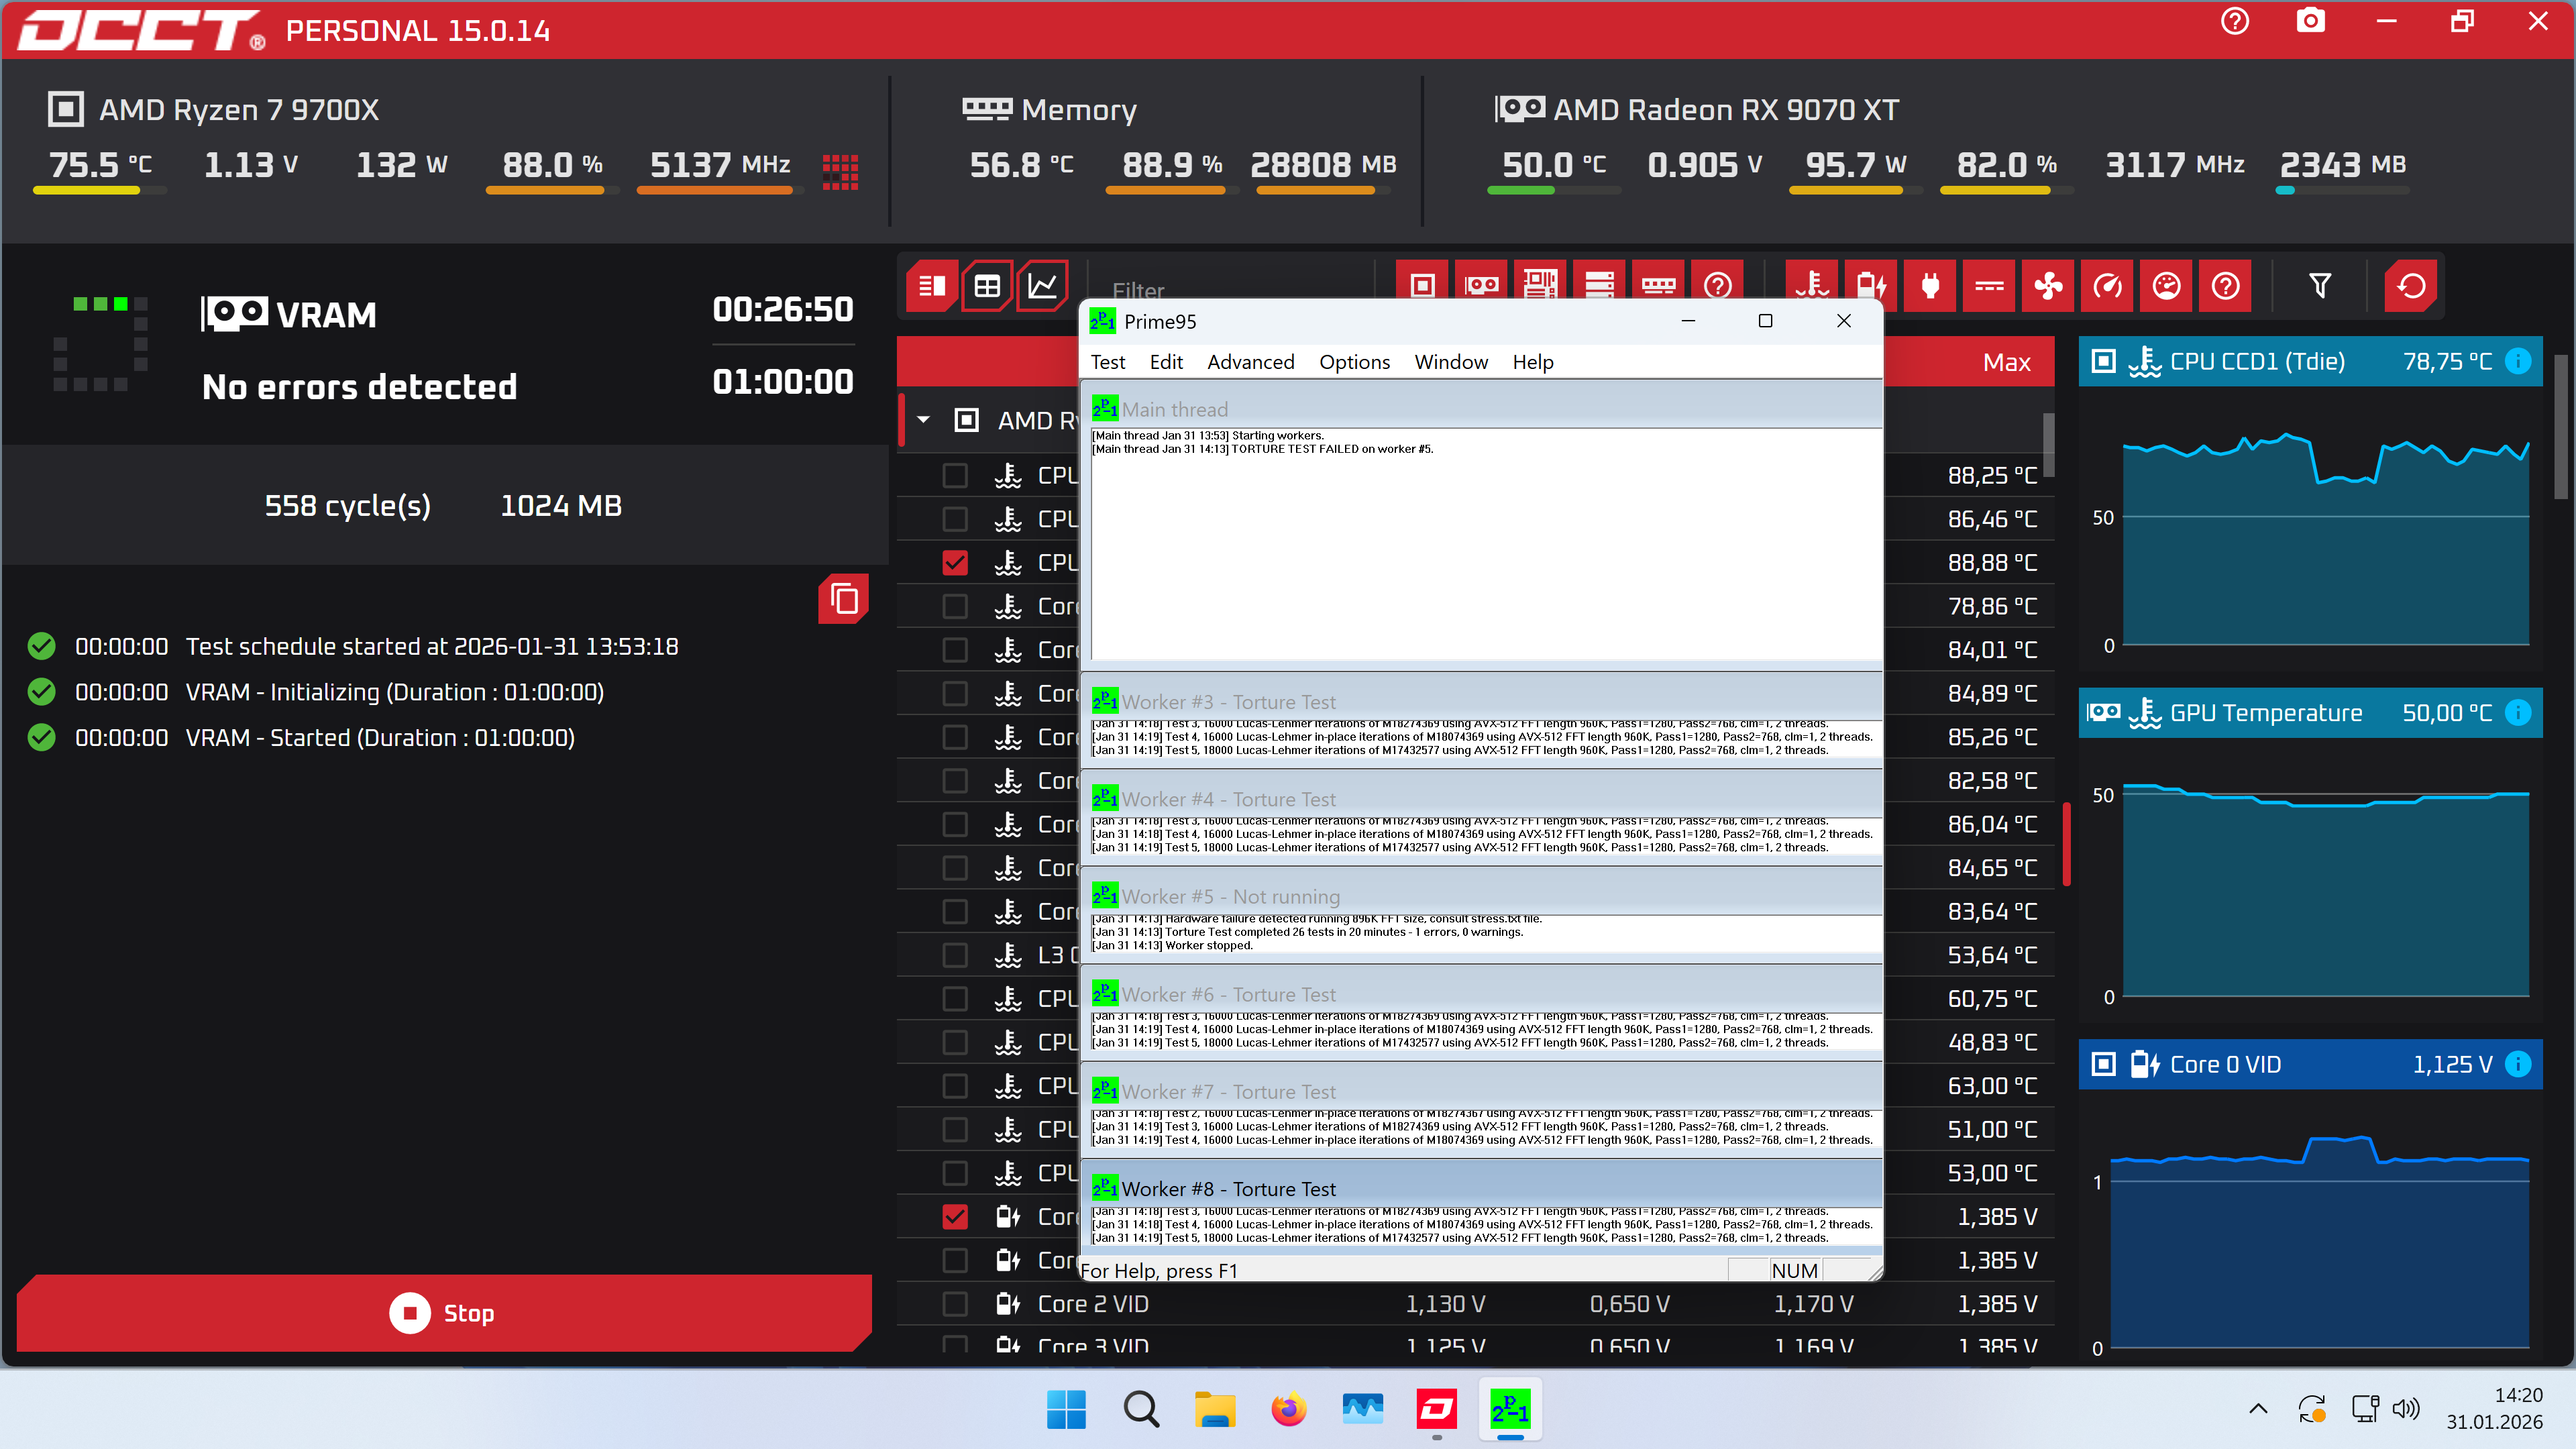Open the Prime95 Window menu
This screenshot has width=2576, height=1449.
(1451, 362)
